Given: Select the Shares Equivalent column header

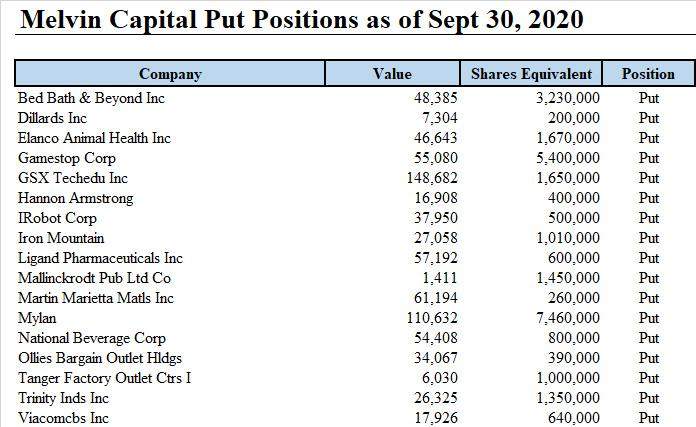Looking at the screenshot, I should tap(531, 73).
